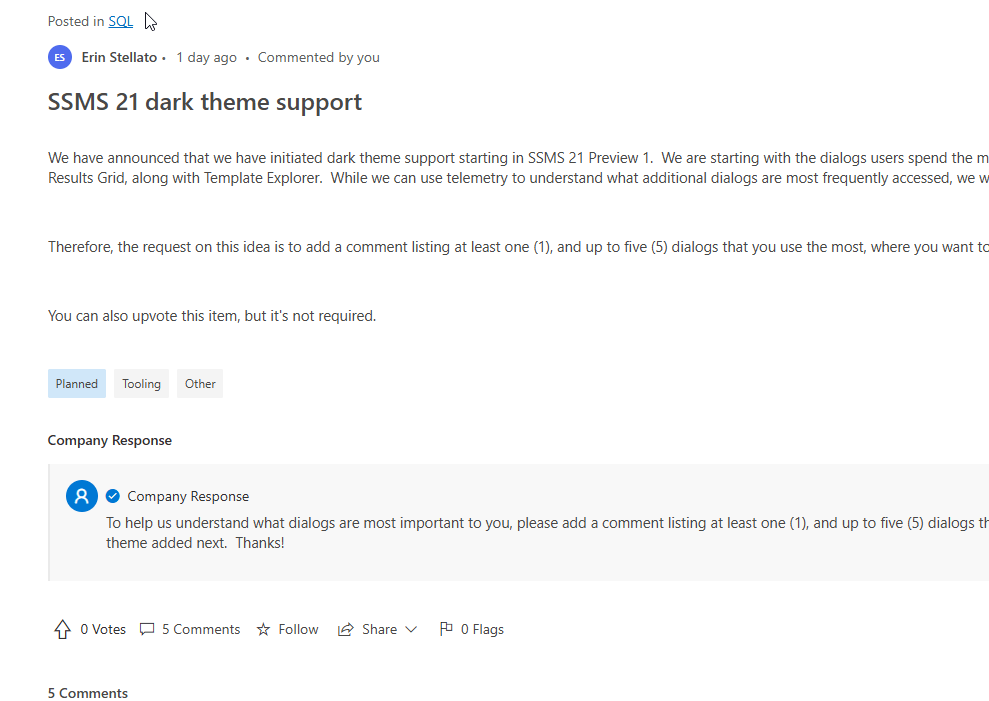Select the Planned status tag
The height and width of the screenshot is (701, 989).
pos(77,383)
